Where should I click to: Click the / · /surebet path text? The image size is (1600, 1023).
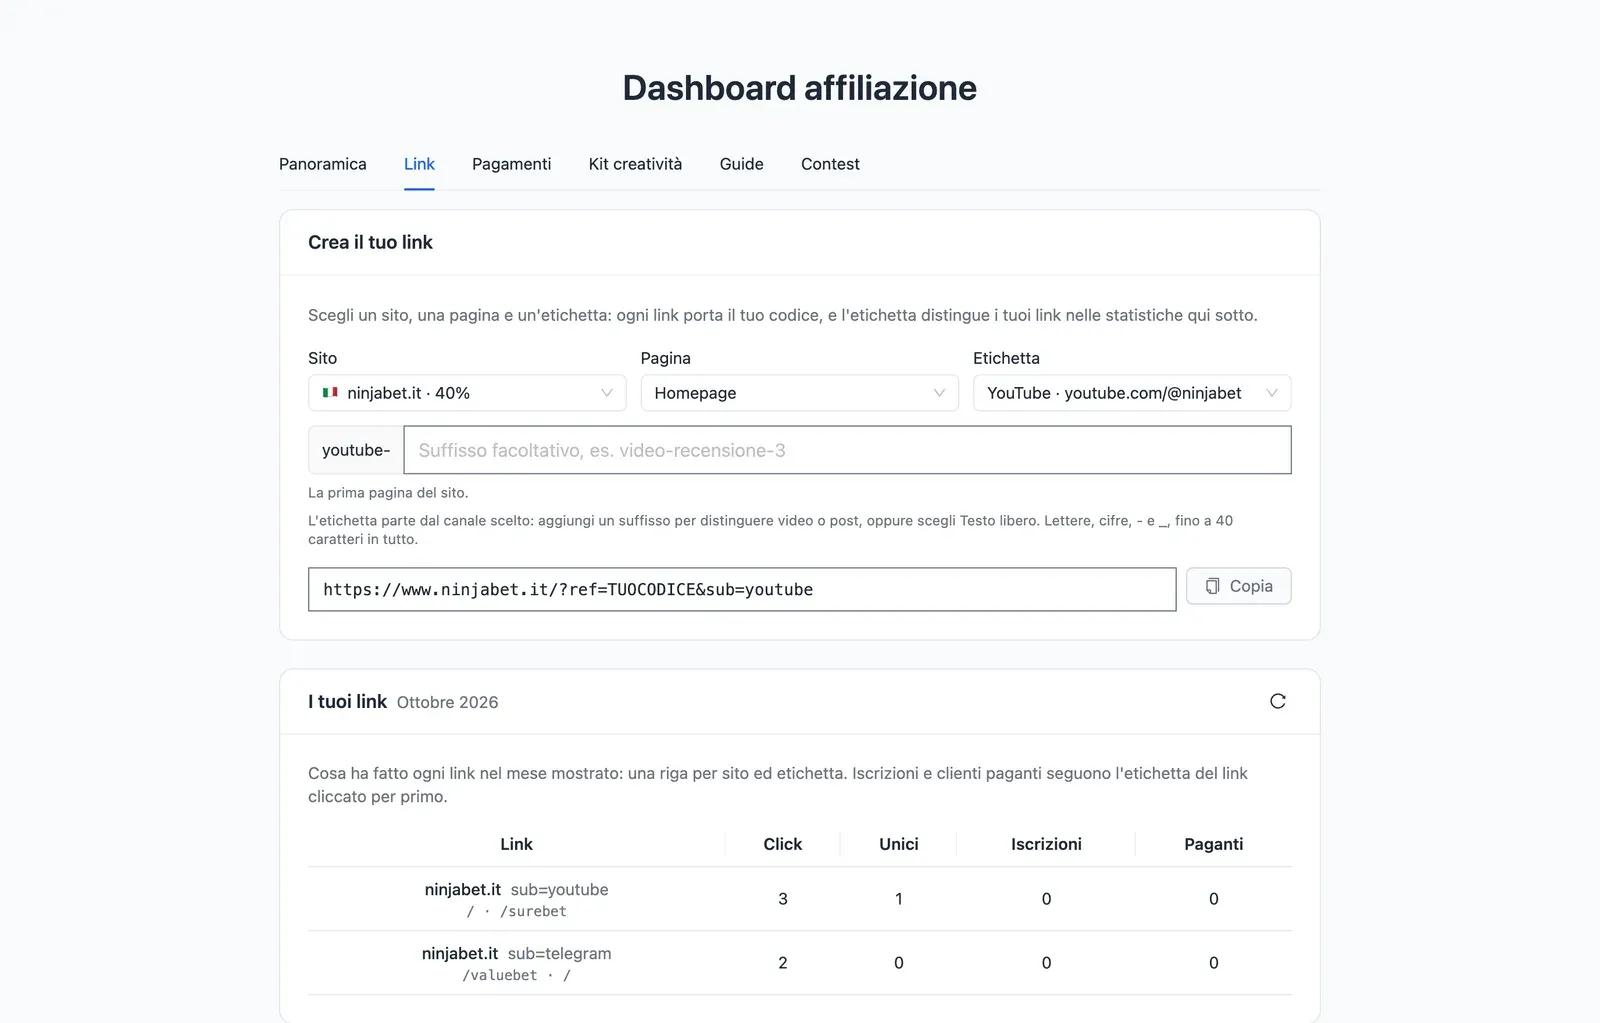516,911
